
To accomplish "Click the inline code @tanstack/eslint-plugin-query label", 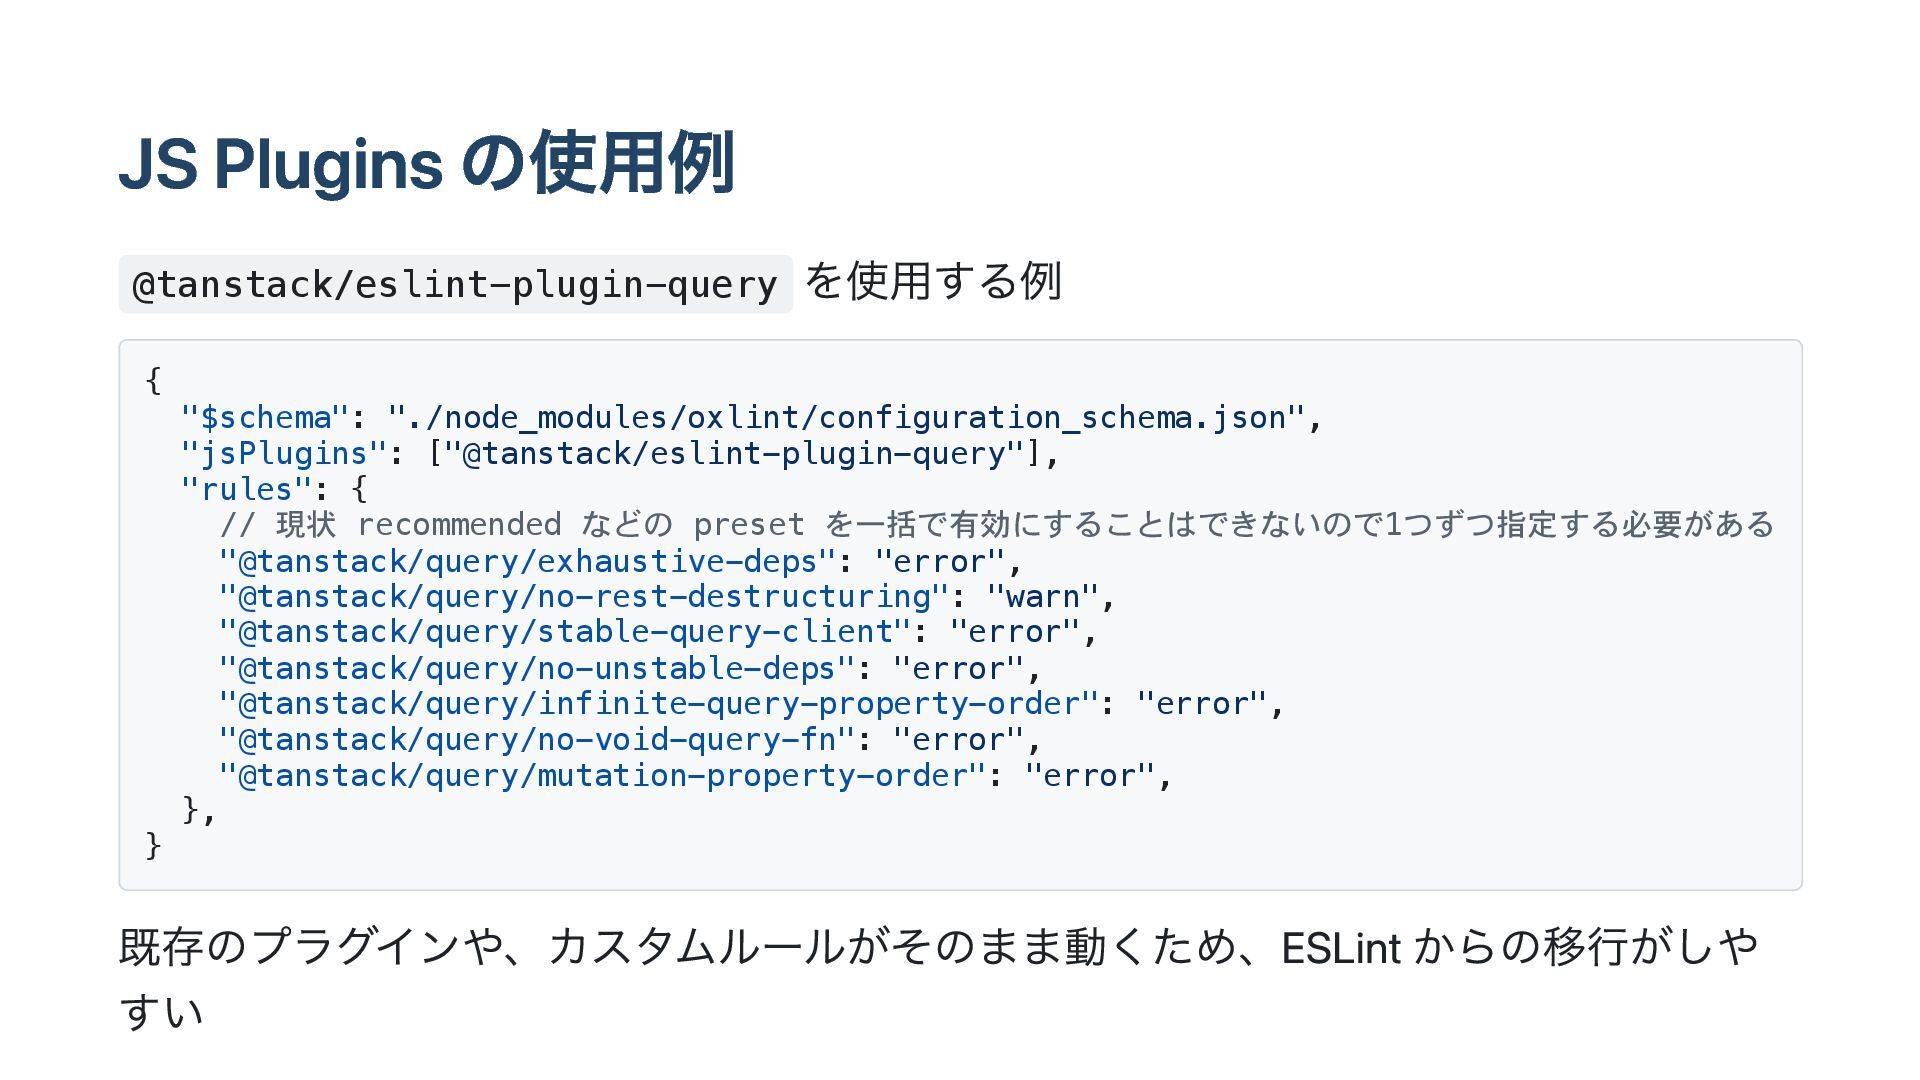I will 455,285.
